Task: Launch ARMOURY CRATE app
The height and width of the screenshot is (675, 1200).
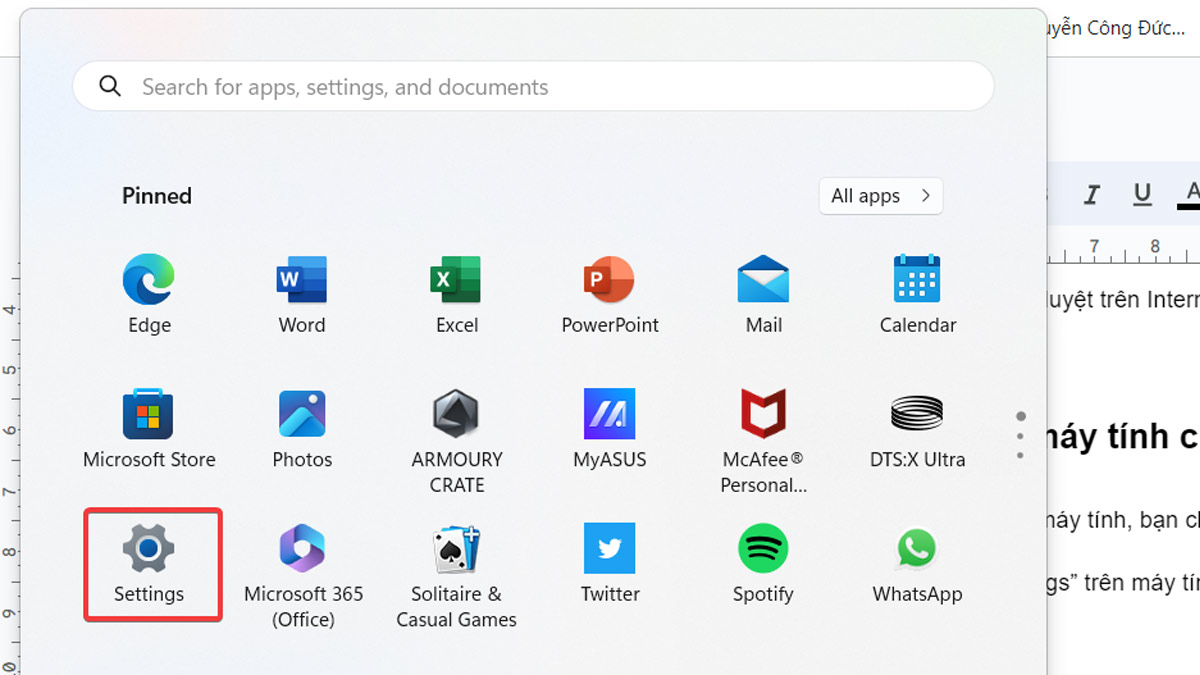Action: (x=456, y=415)
